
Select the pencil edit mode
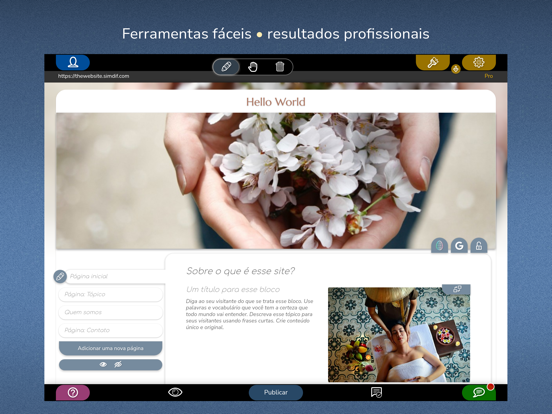(x=226, y=67)
